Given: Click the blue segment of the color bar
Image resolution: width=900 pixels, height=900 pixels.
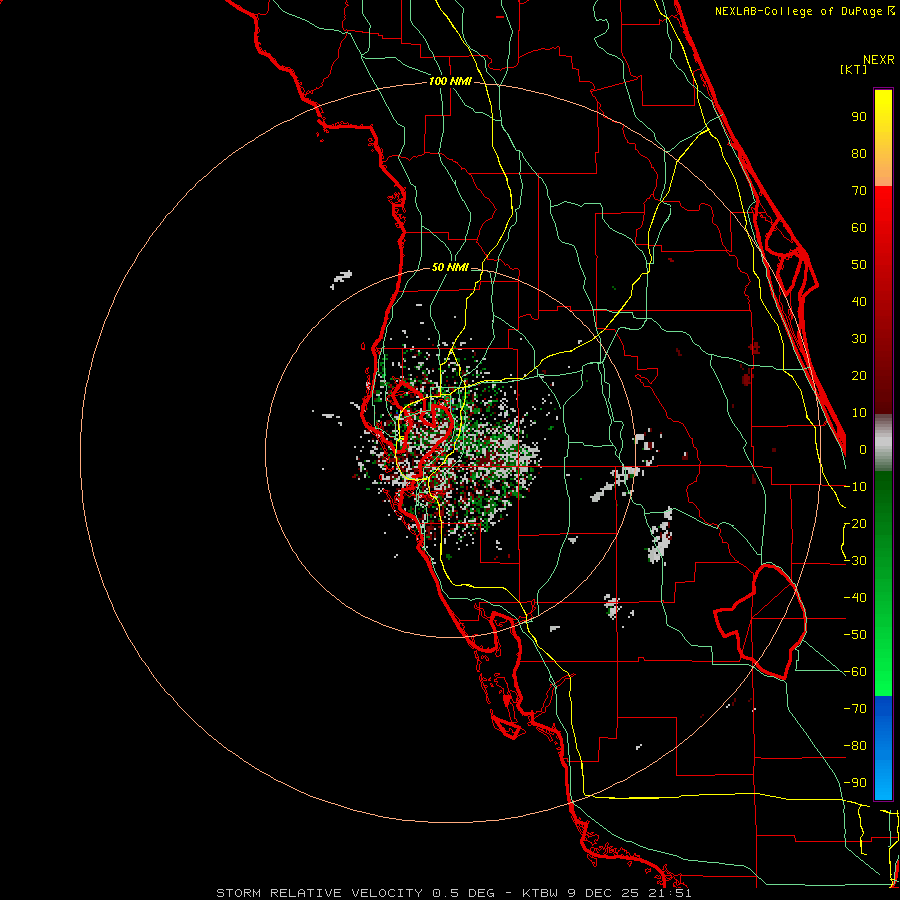Looking at the screenshot, I should coord(883,748).
